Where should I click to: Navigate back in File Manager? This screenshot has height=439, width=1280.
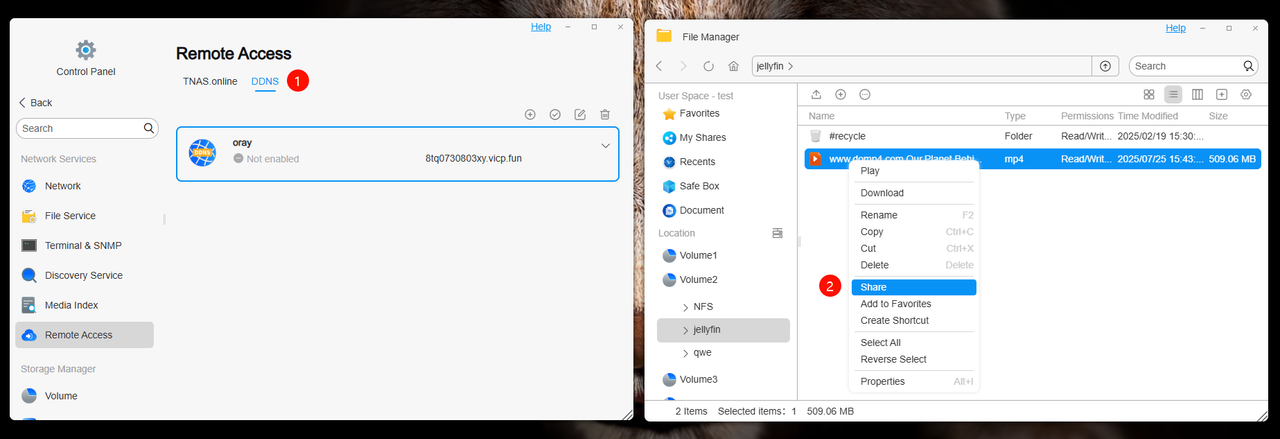click(x=659, y=66)
